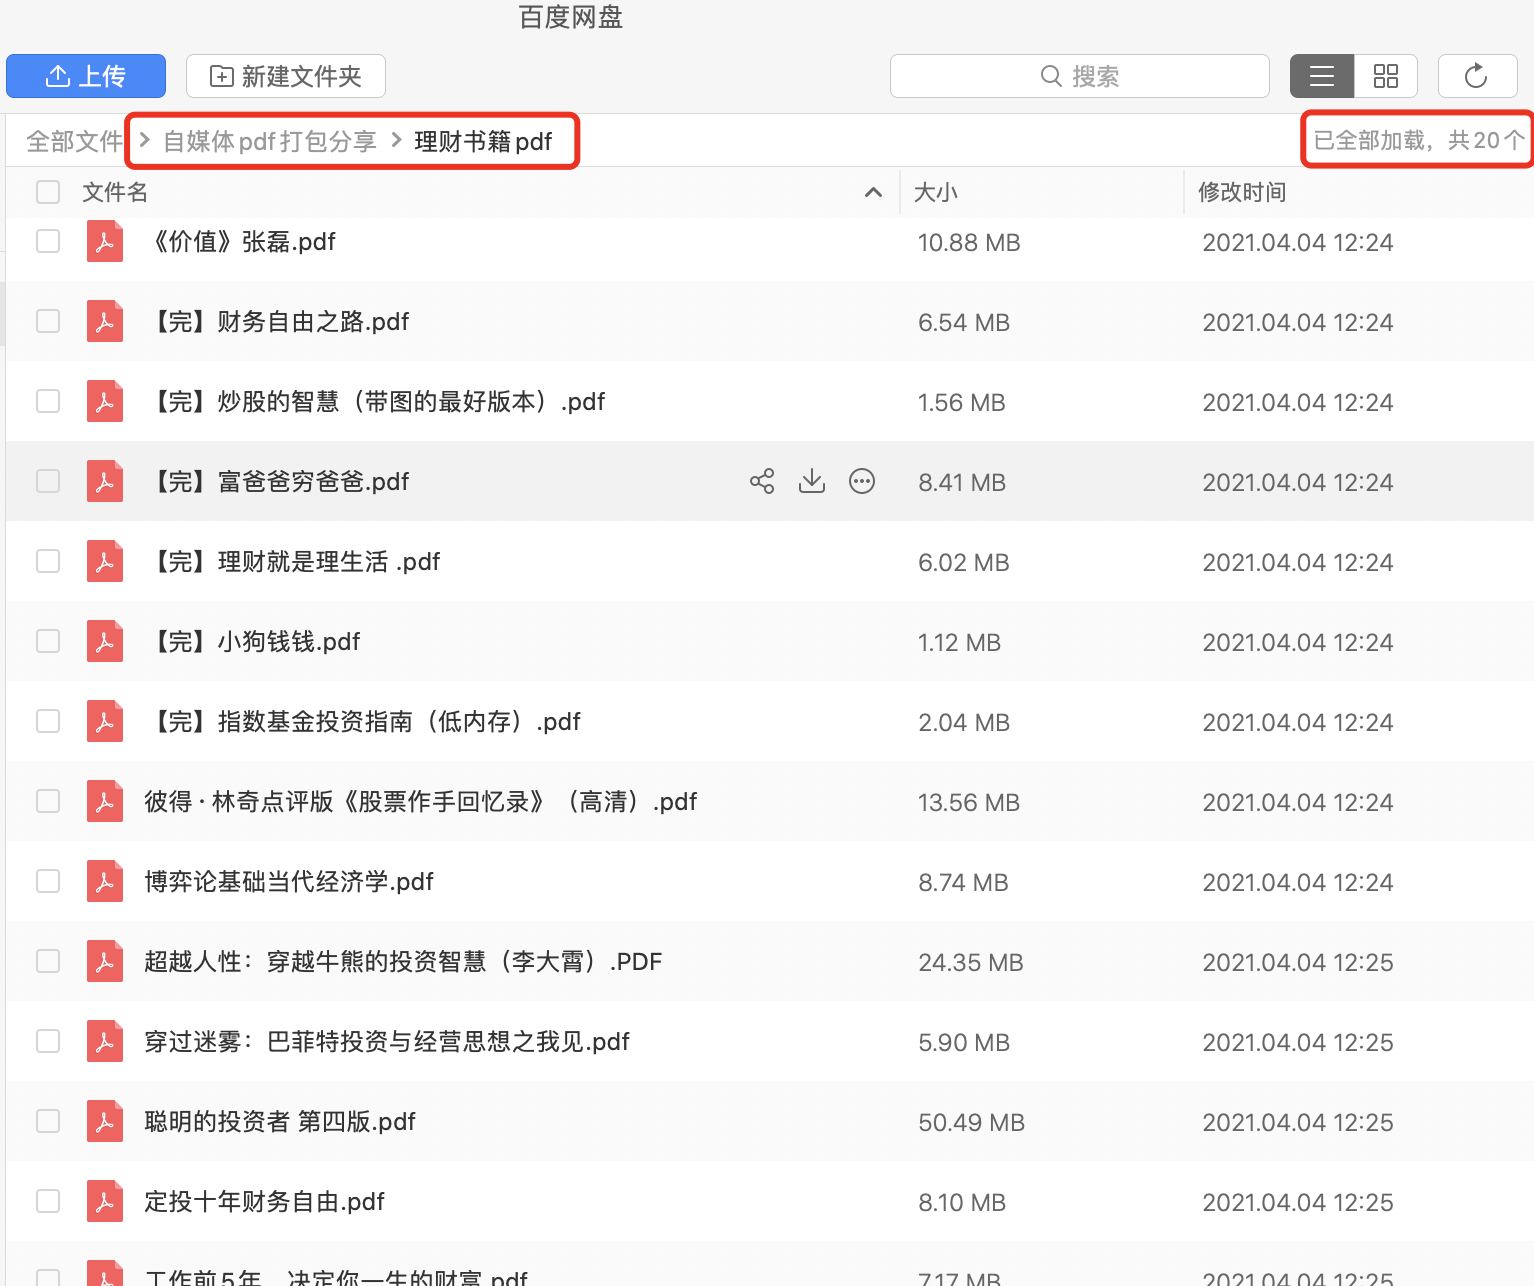This screenshot has height=1286, width=1534.
Task: Switch to grid view
Action: point(1386,75)
